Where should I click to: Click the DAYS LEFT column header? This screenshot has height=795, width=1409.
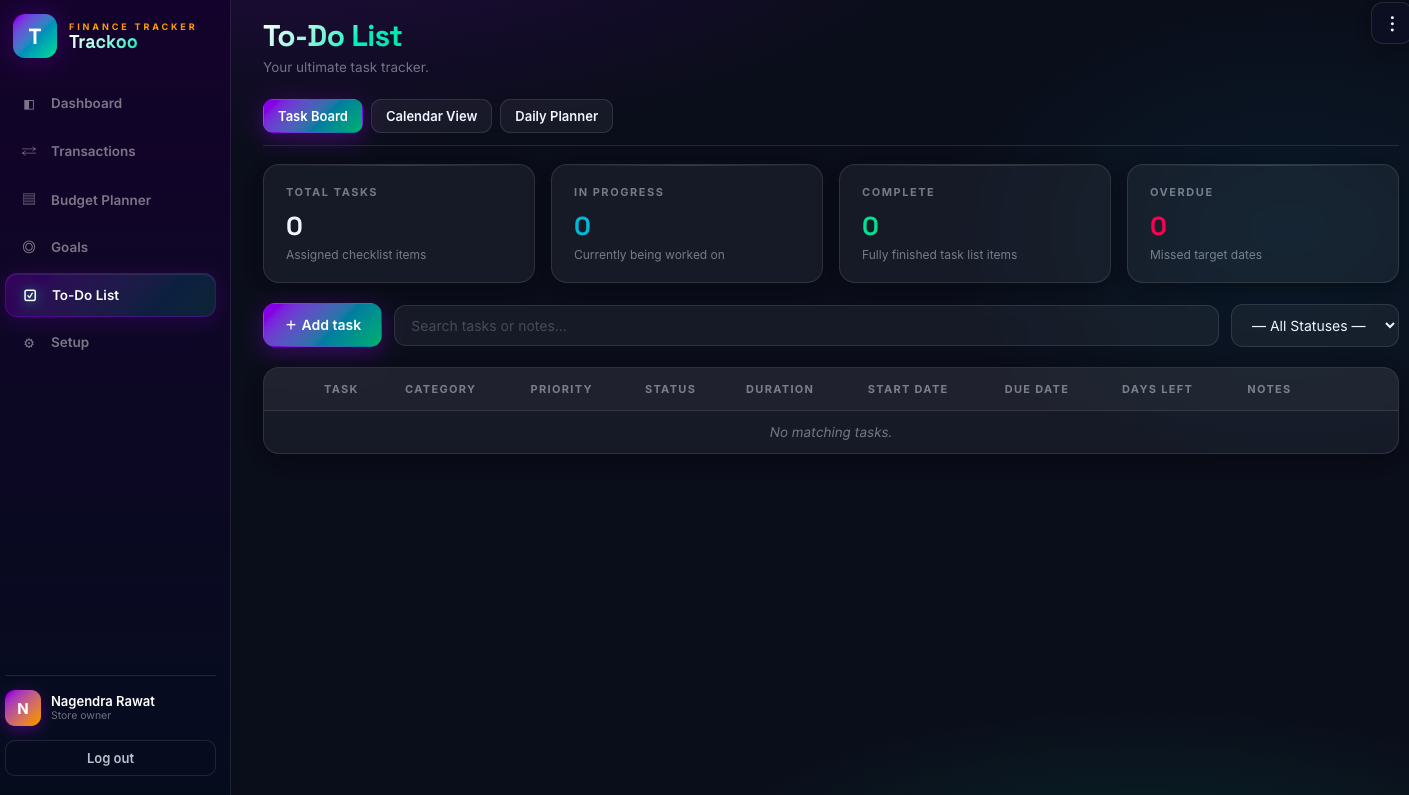pyautogui.click(x=1157, y=389)
